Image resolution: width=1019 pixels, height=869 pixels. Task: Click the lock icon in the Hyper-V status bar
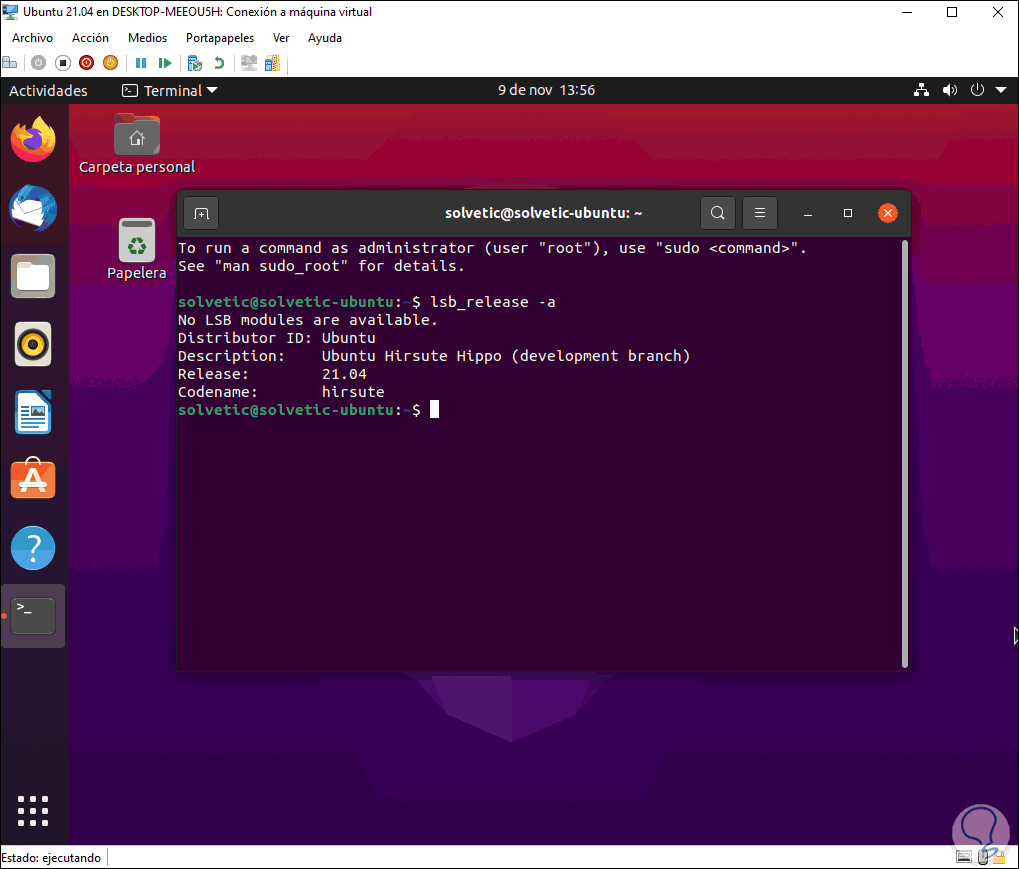[x=998, y=858]
